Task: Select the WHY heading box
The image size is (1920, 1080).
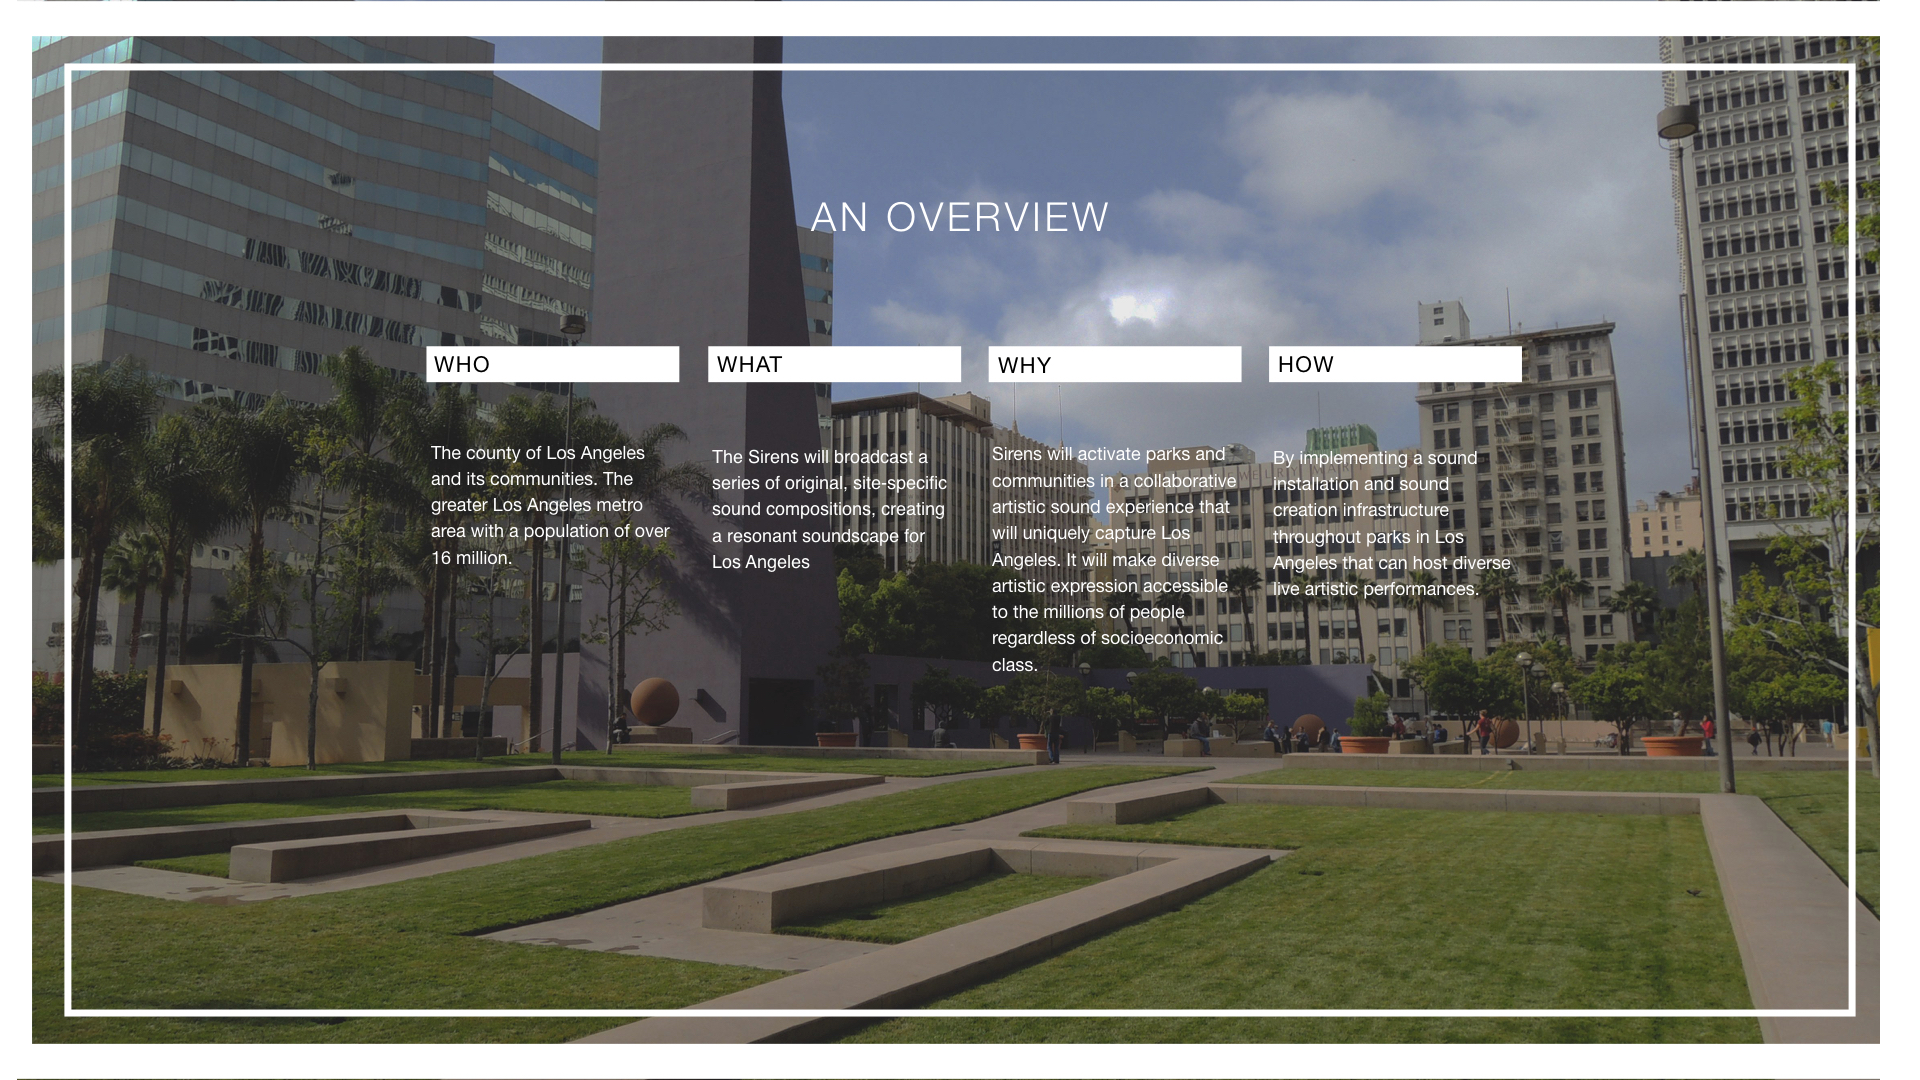Action: tap(1115, 364)
